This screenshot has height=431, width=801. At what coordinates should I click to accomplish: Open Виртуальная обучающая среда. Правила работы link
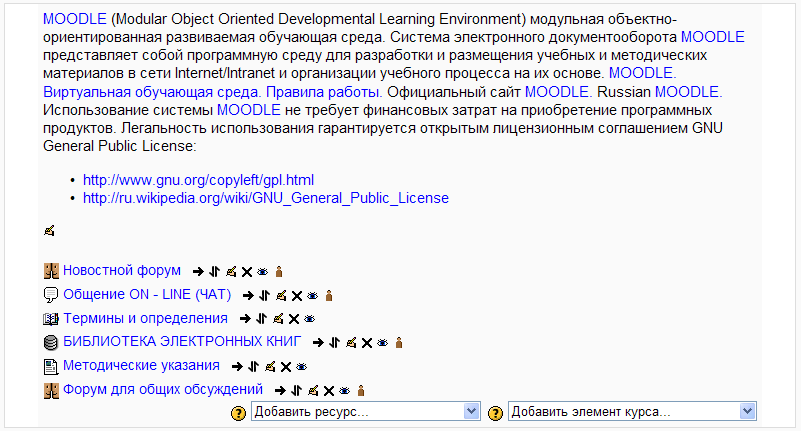tap(213, 92)
